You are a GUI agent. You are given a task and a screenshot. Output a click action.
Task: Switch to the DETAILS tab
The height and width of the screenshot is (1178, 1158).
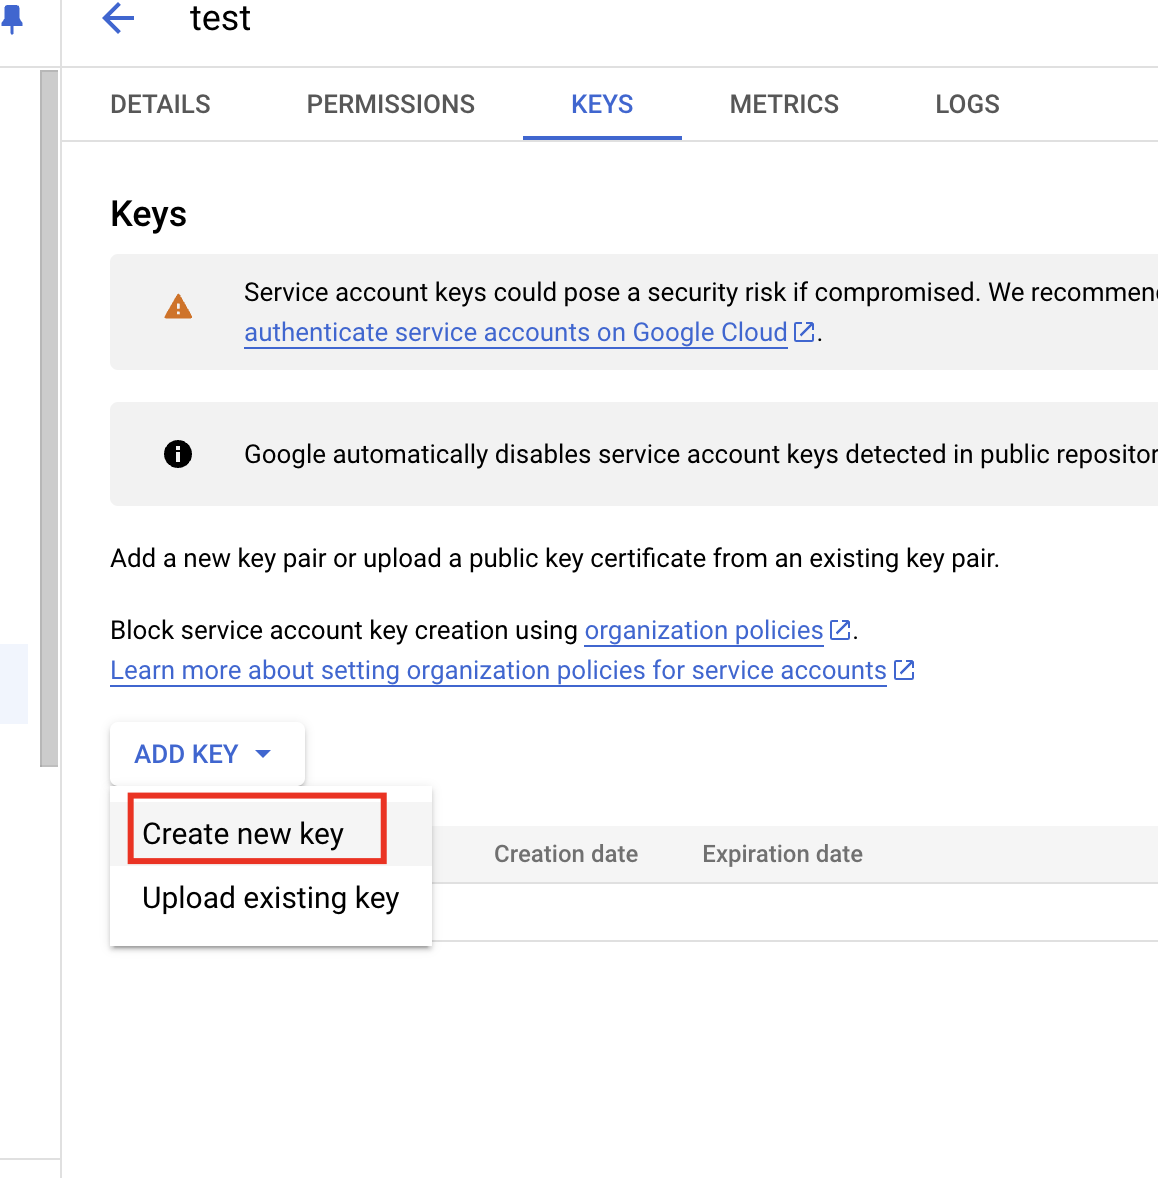(x=160, y=104)
